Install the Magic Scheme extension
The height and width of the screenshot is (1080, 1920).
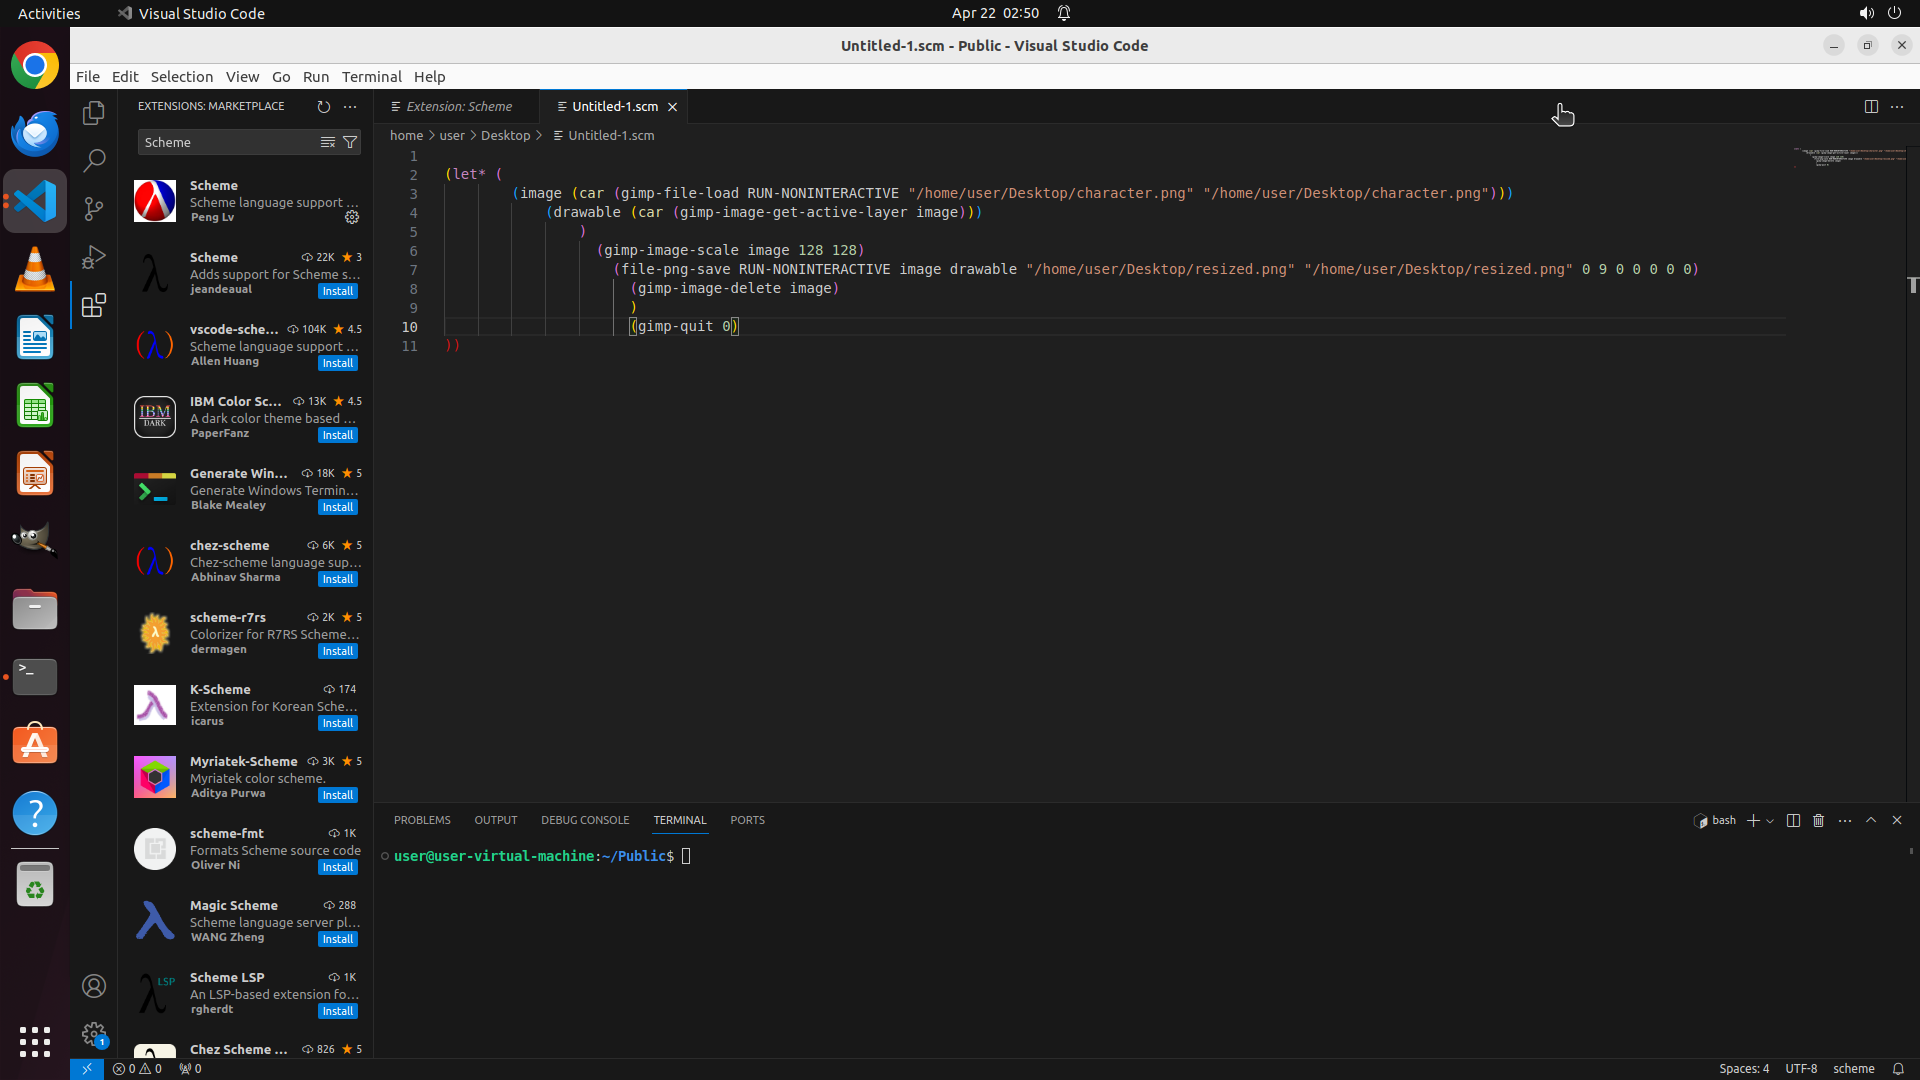(337, 939)
